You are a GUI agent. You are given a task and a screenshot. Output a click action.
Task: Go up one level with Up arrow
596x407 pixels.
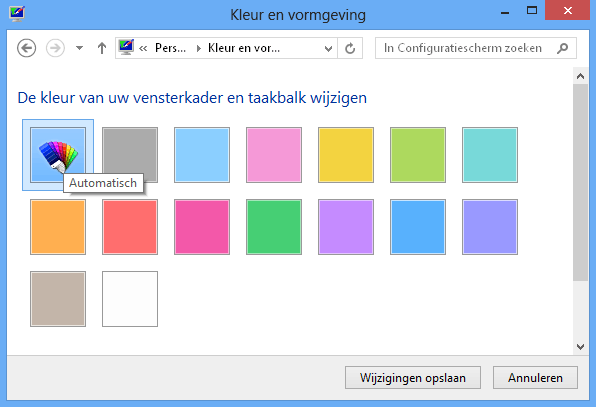101,48
